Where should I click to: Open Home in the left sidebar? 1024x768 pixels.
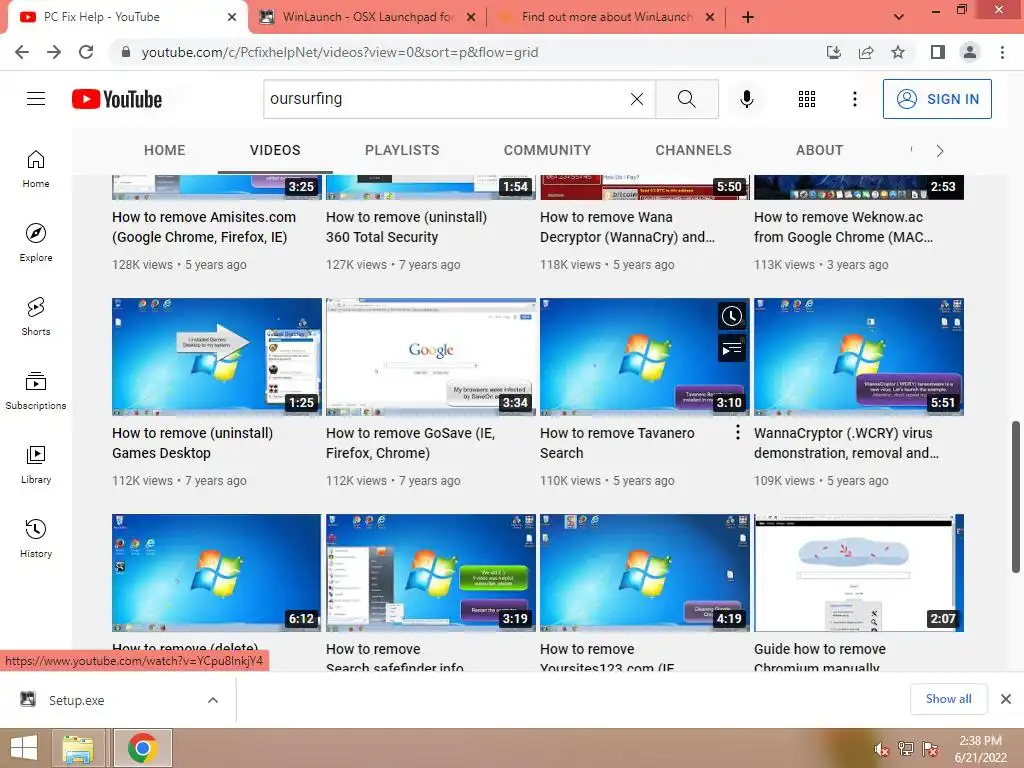tap(36, 168)
